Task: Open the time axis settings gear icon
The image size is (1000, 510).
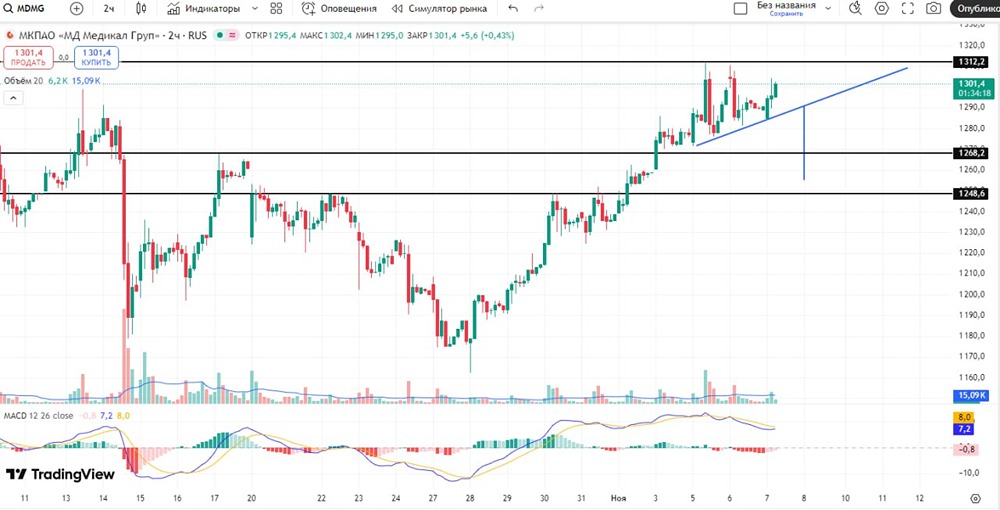Action: pos(975,498)
